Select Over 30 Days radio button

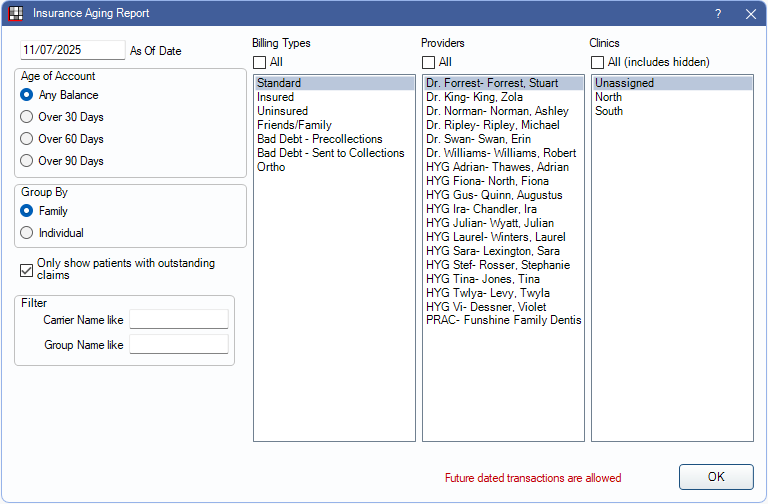tap(27, 117)
